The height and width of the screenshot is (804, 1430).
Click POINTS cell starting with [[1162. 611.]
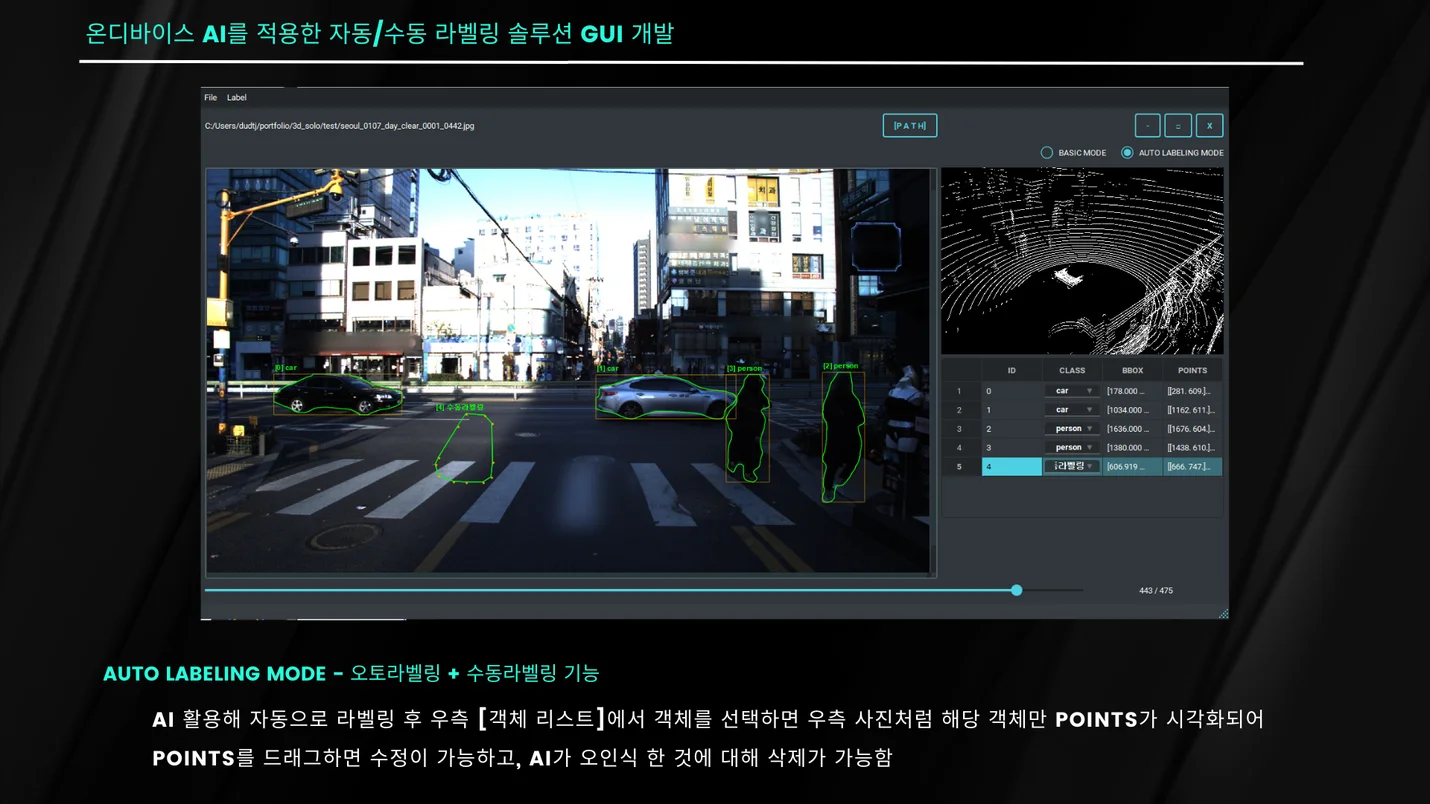[1192, 410]
